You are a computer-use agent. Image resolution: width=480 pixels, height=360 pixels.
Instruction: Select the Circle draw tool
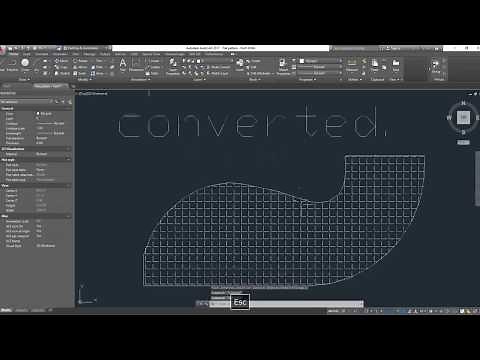click(25, 64)
